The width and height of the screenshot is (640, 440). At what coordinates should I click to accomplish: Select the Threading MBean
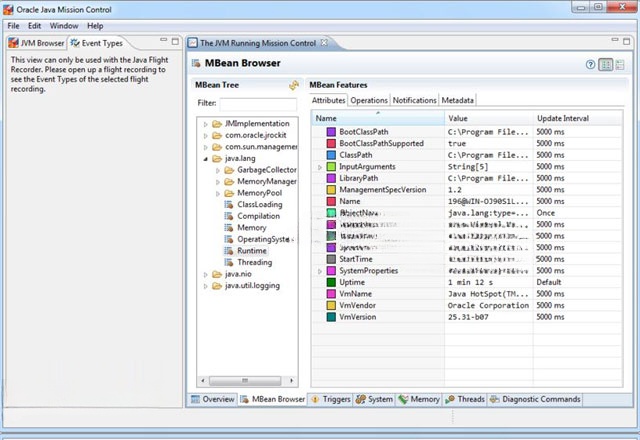pos(255,262)
